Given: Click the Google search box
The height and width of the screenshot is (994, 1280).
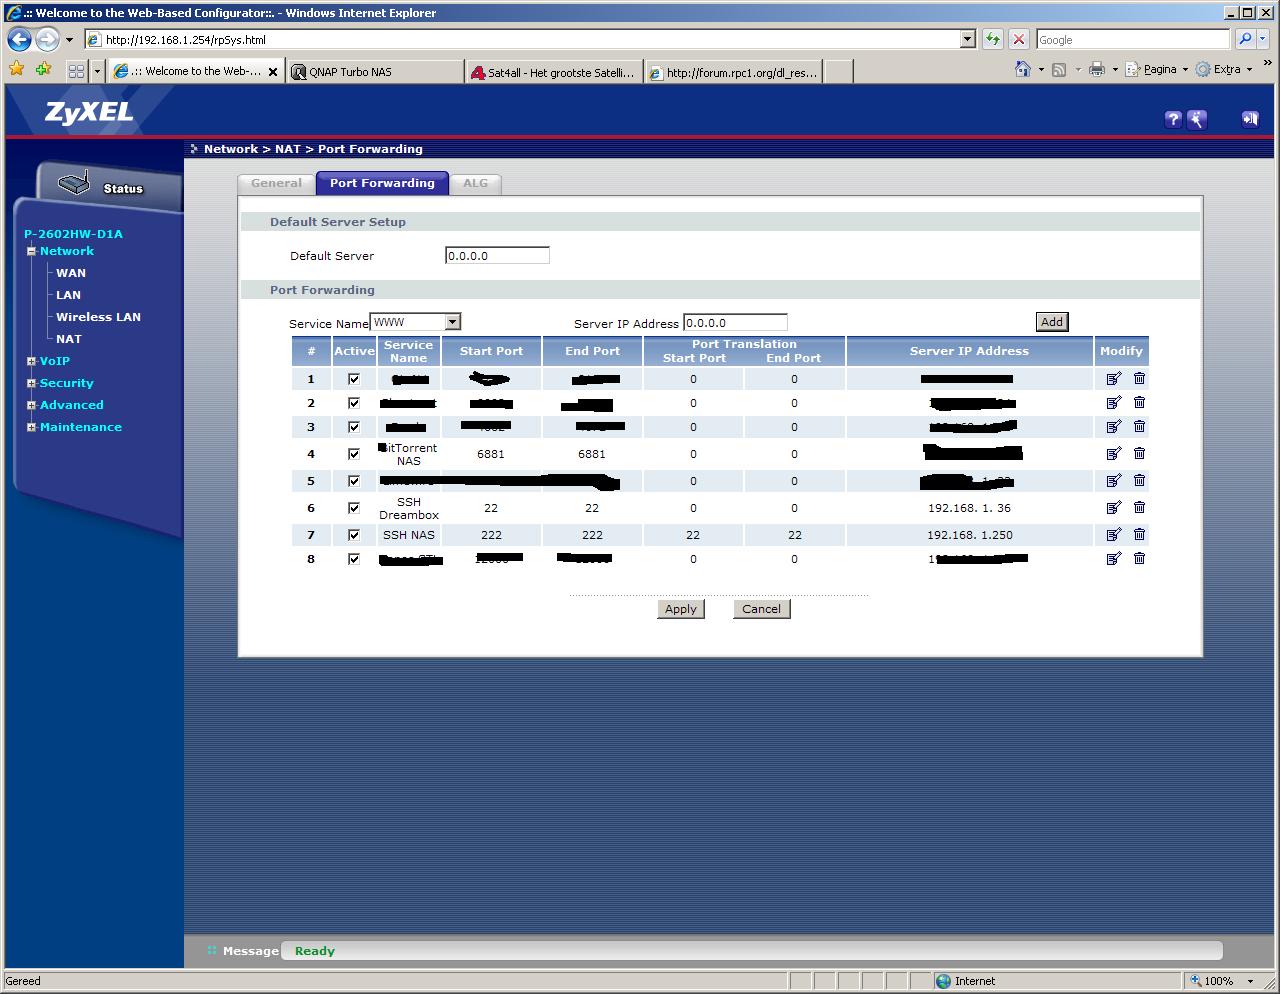Looking at the screenshot, I should 1133,39.
